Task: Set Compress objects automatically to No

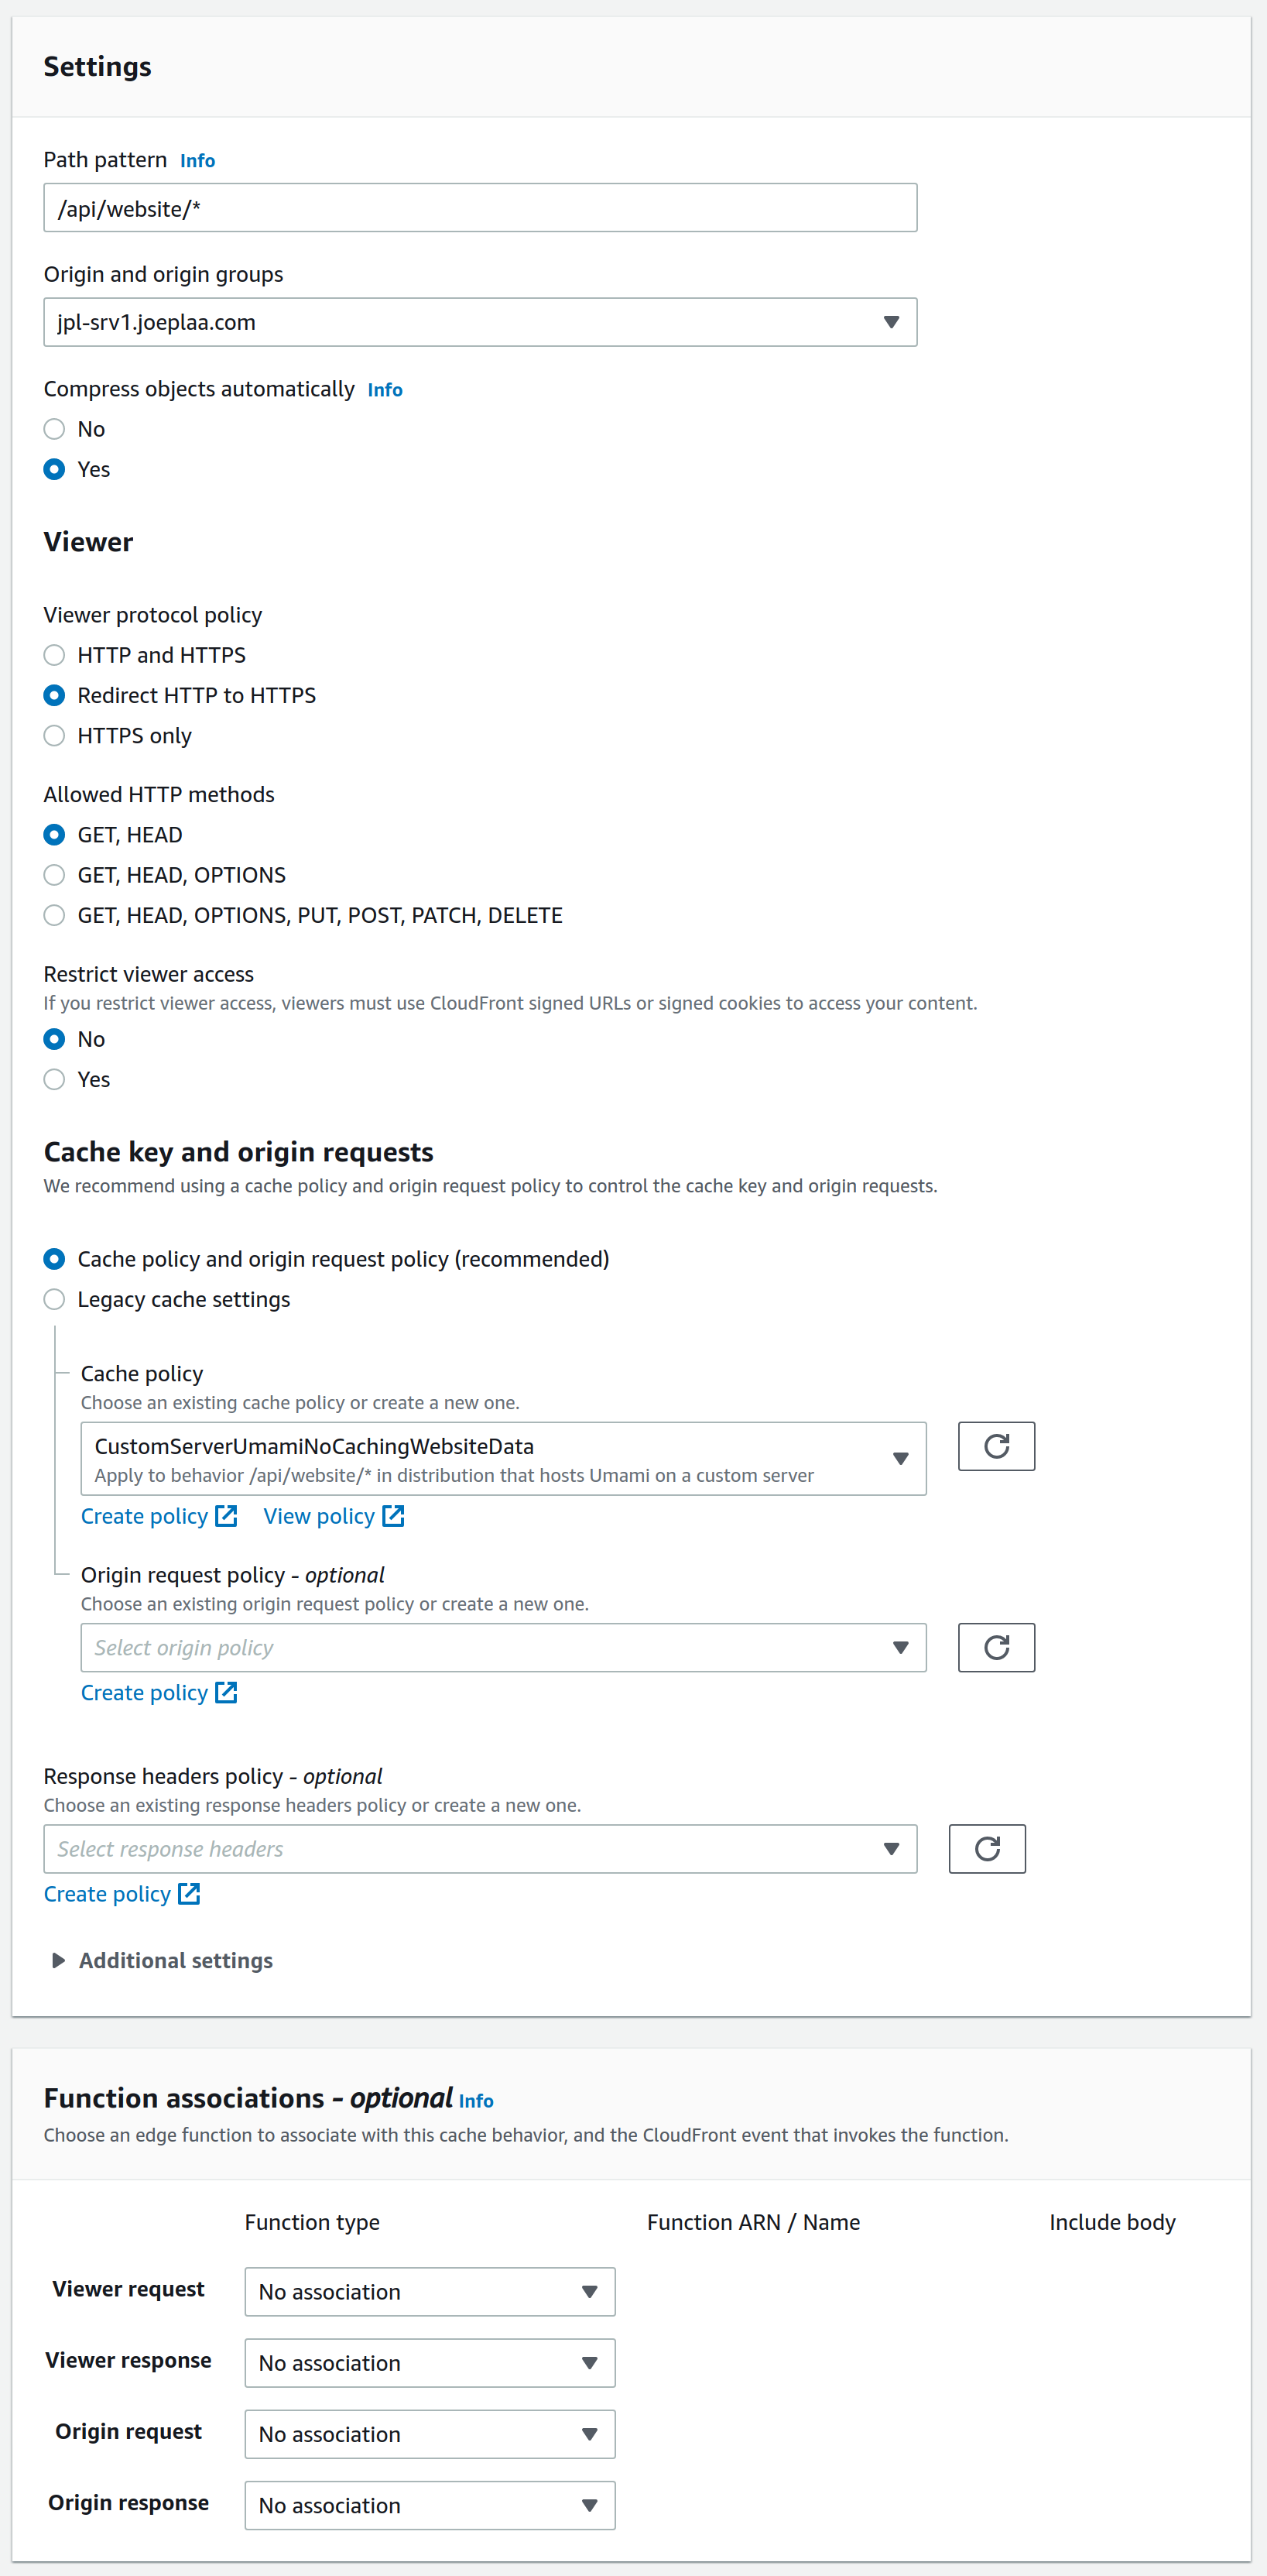Action: (55, 429)
